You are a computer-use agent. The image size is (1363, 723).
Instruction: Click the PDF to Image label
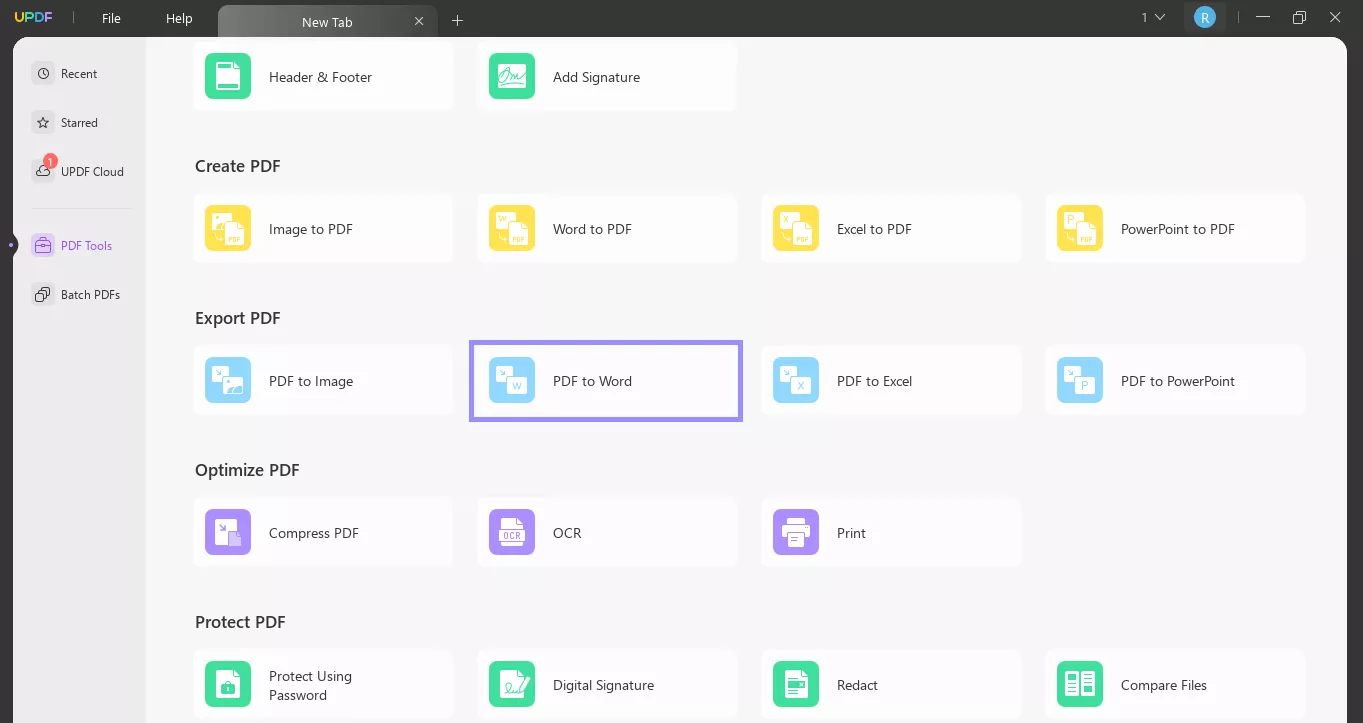(311, 381)
